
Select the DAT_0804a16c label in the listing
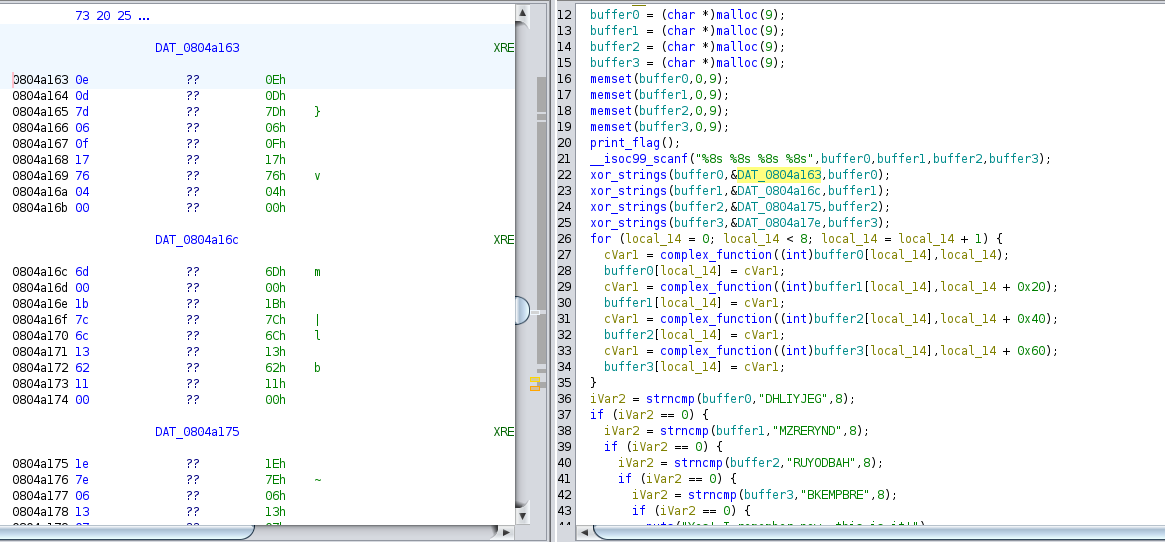197,240
